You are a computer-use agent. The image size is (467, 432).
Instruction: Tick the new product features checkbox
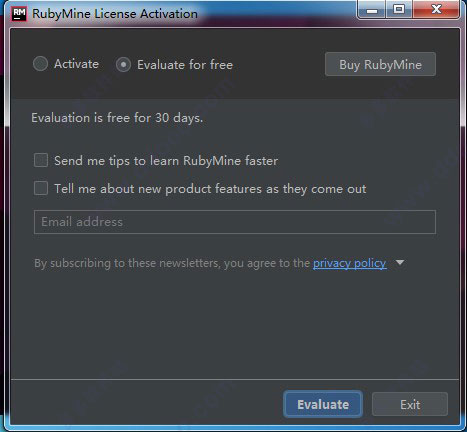[x=41, y=188]
